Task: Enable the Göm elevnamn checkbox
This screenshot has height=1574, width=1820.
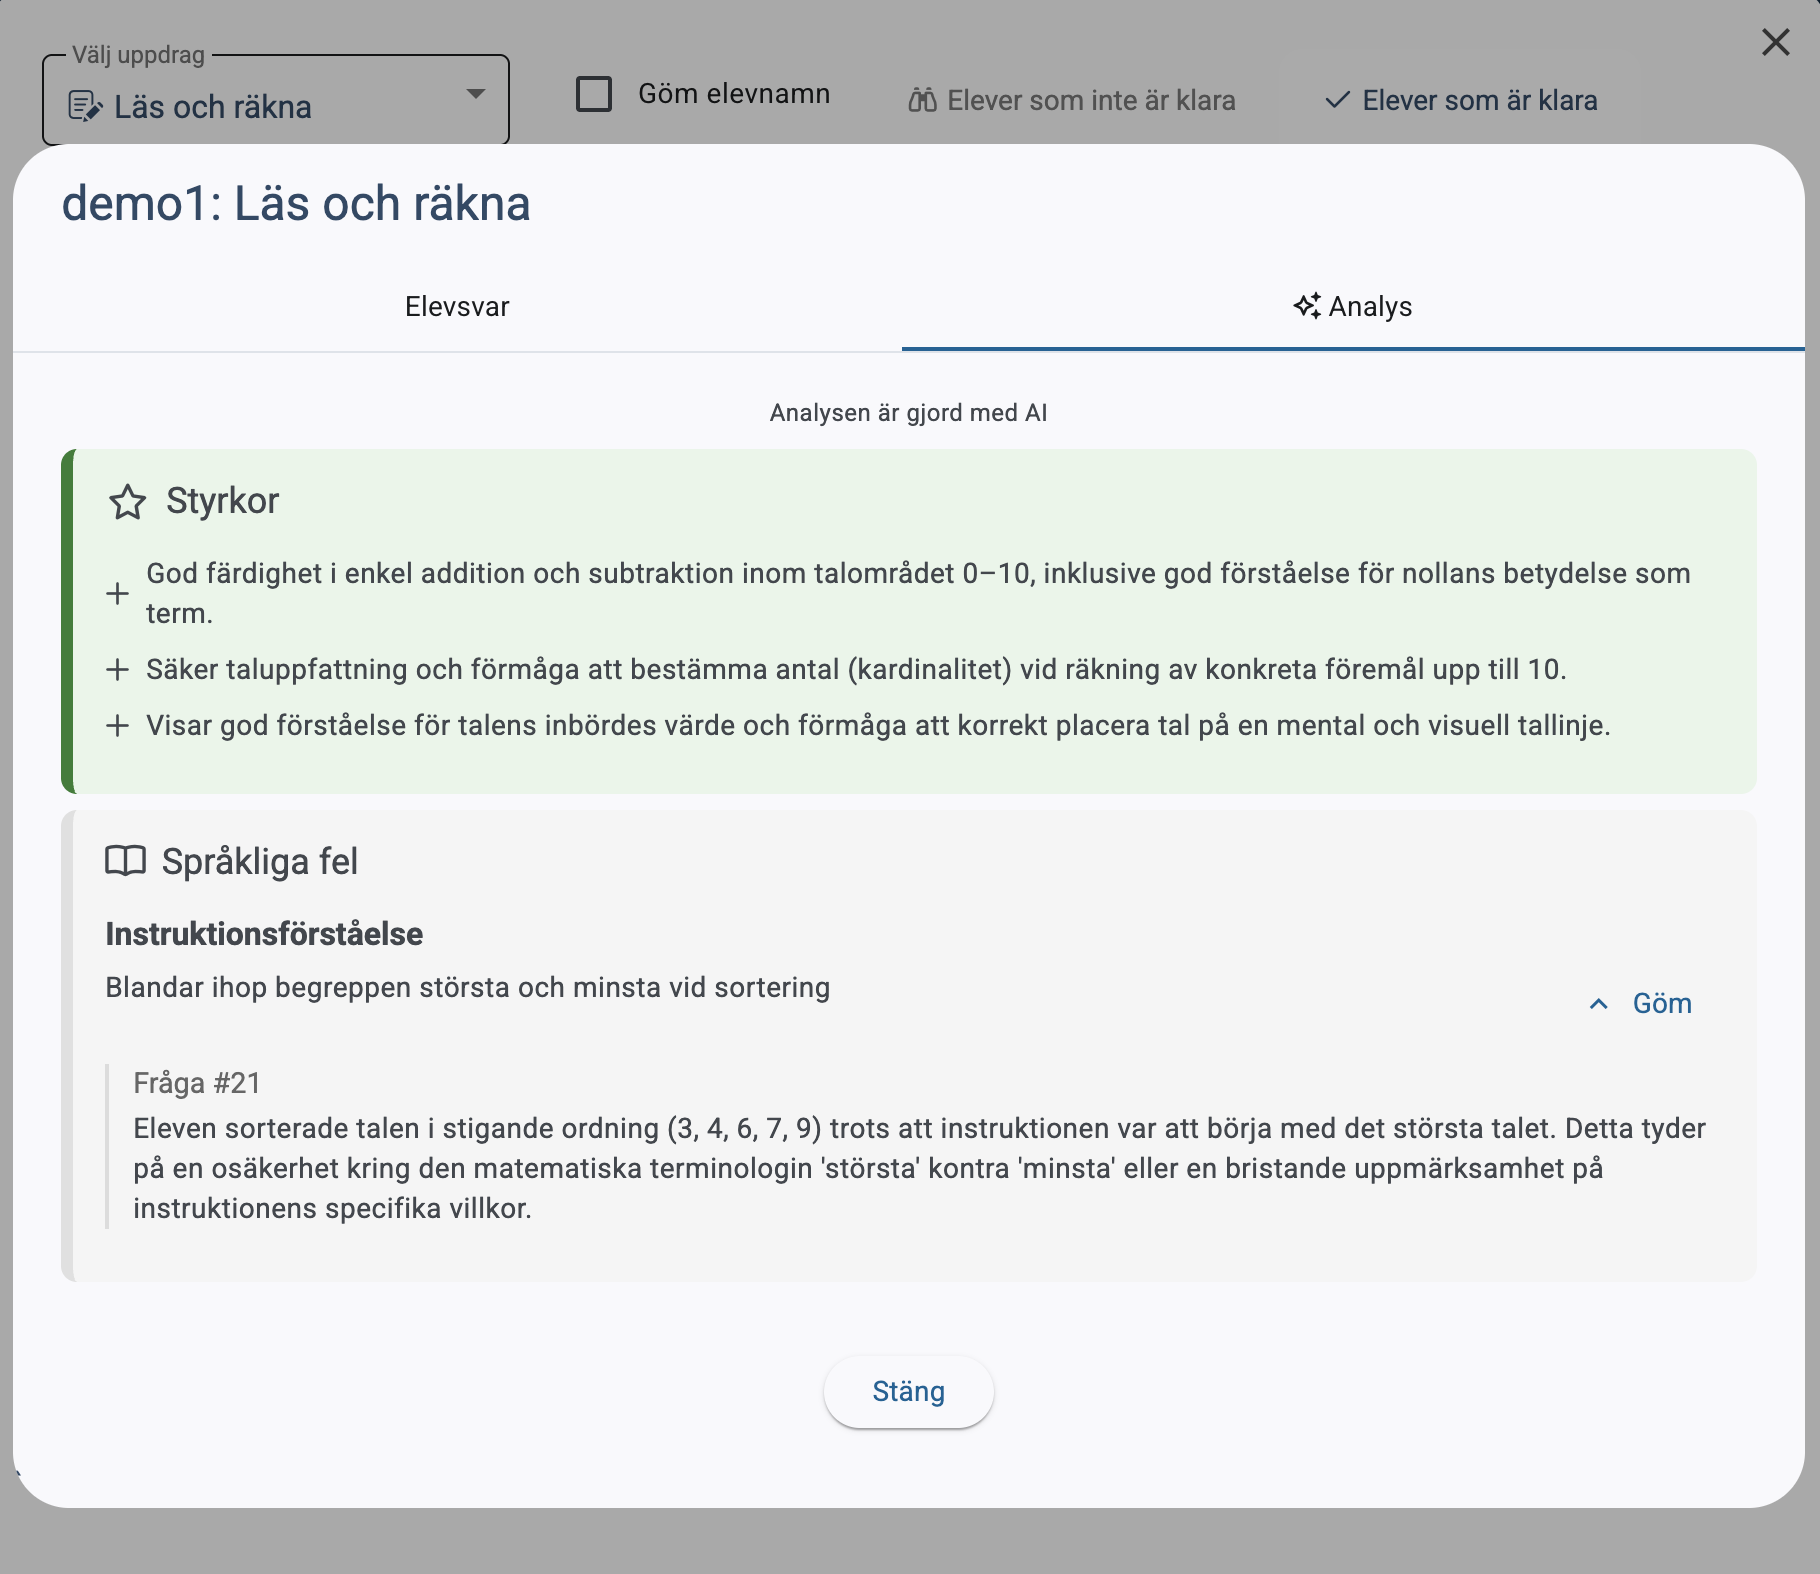Action: (x=594, y=94)
